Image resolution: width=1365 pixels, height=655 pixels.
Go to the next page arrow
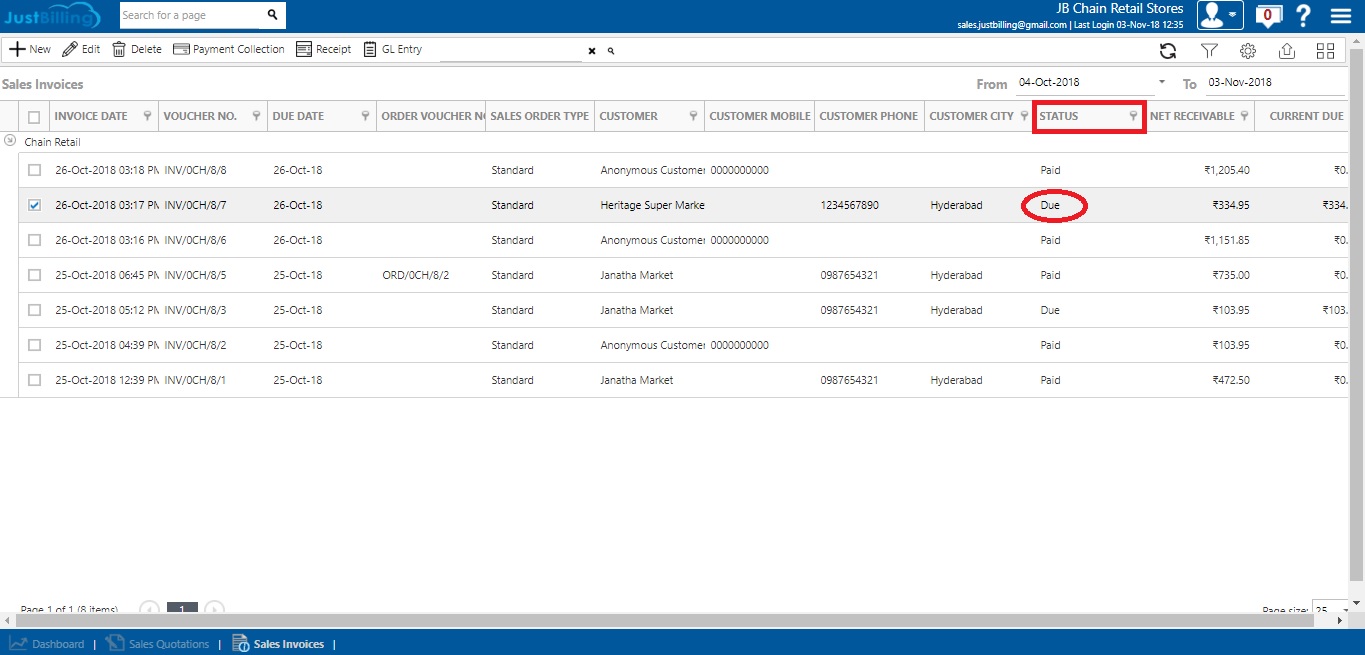click(214, 609)
